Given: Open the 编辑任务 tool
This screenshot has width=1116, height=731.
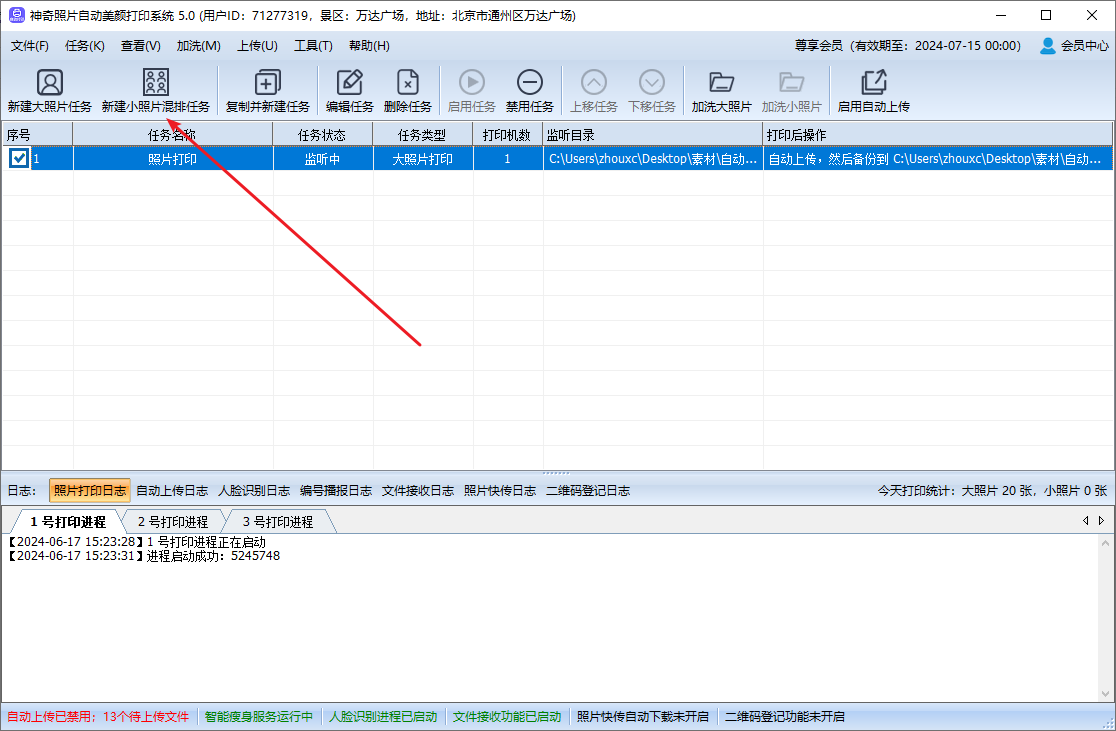Looking at the screenshot, I should 349,83.
